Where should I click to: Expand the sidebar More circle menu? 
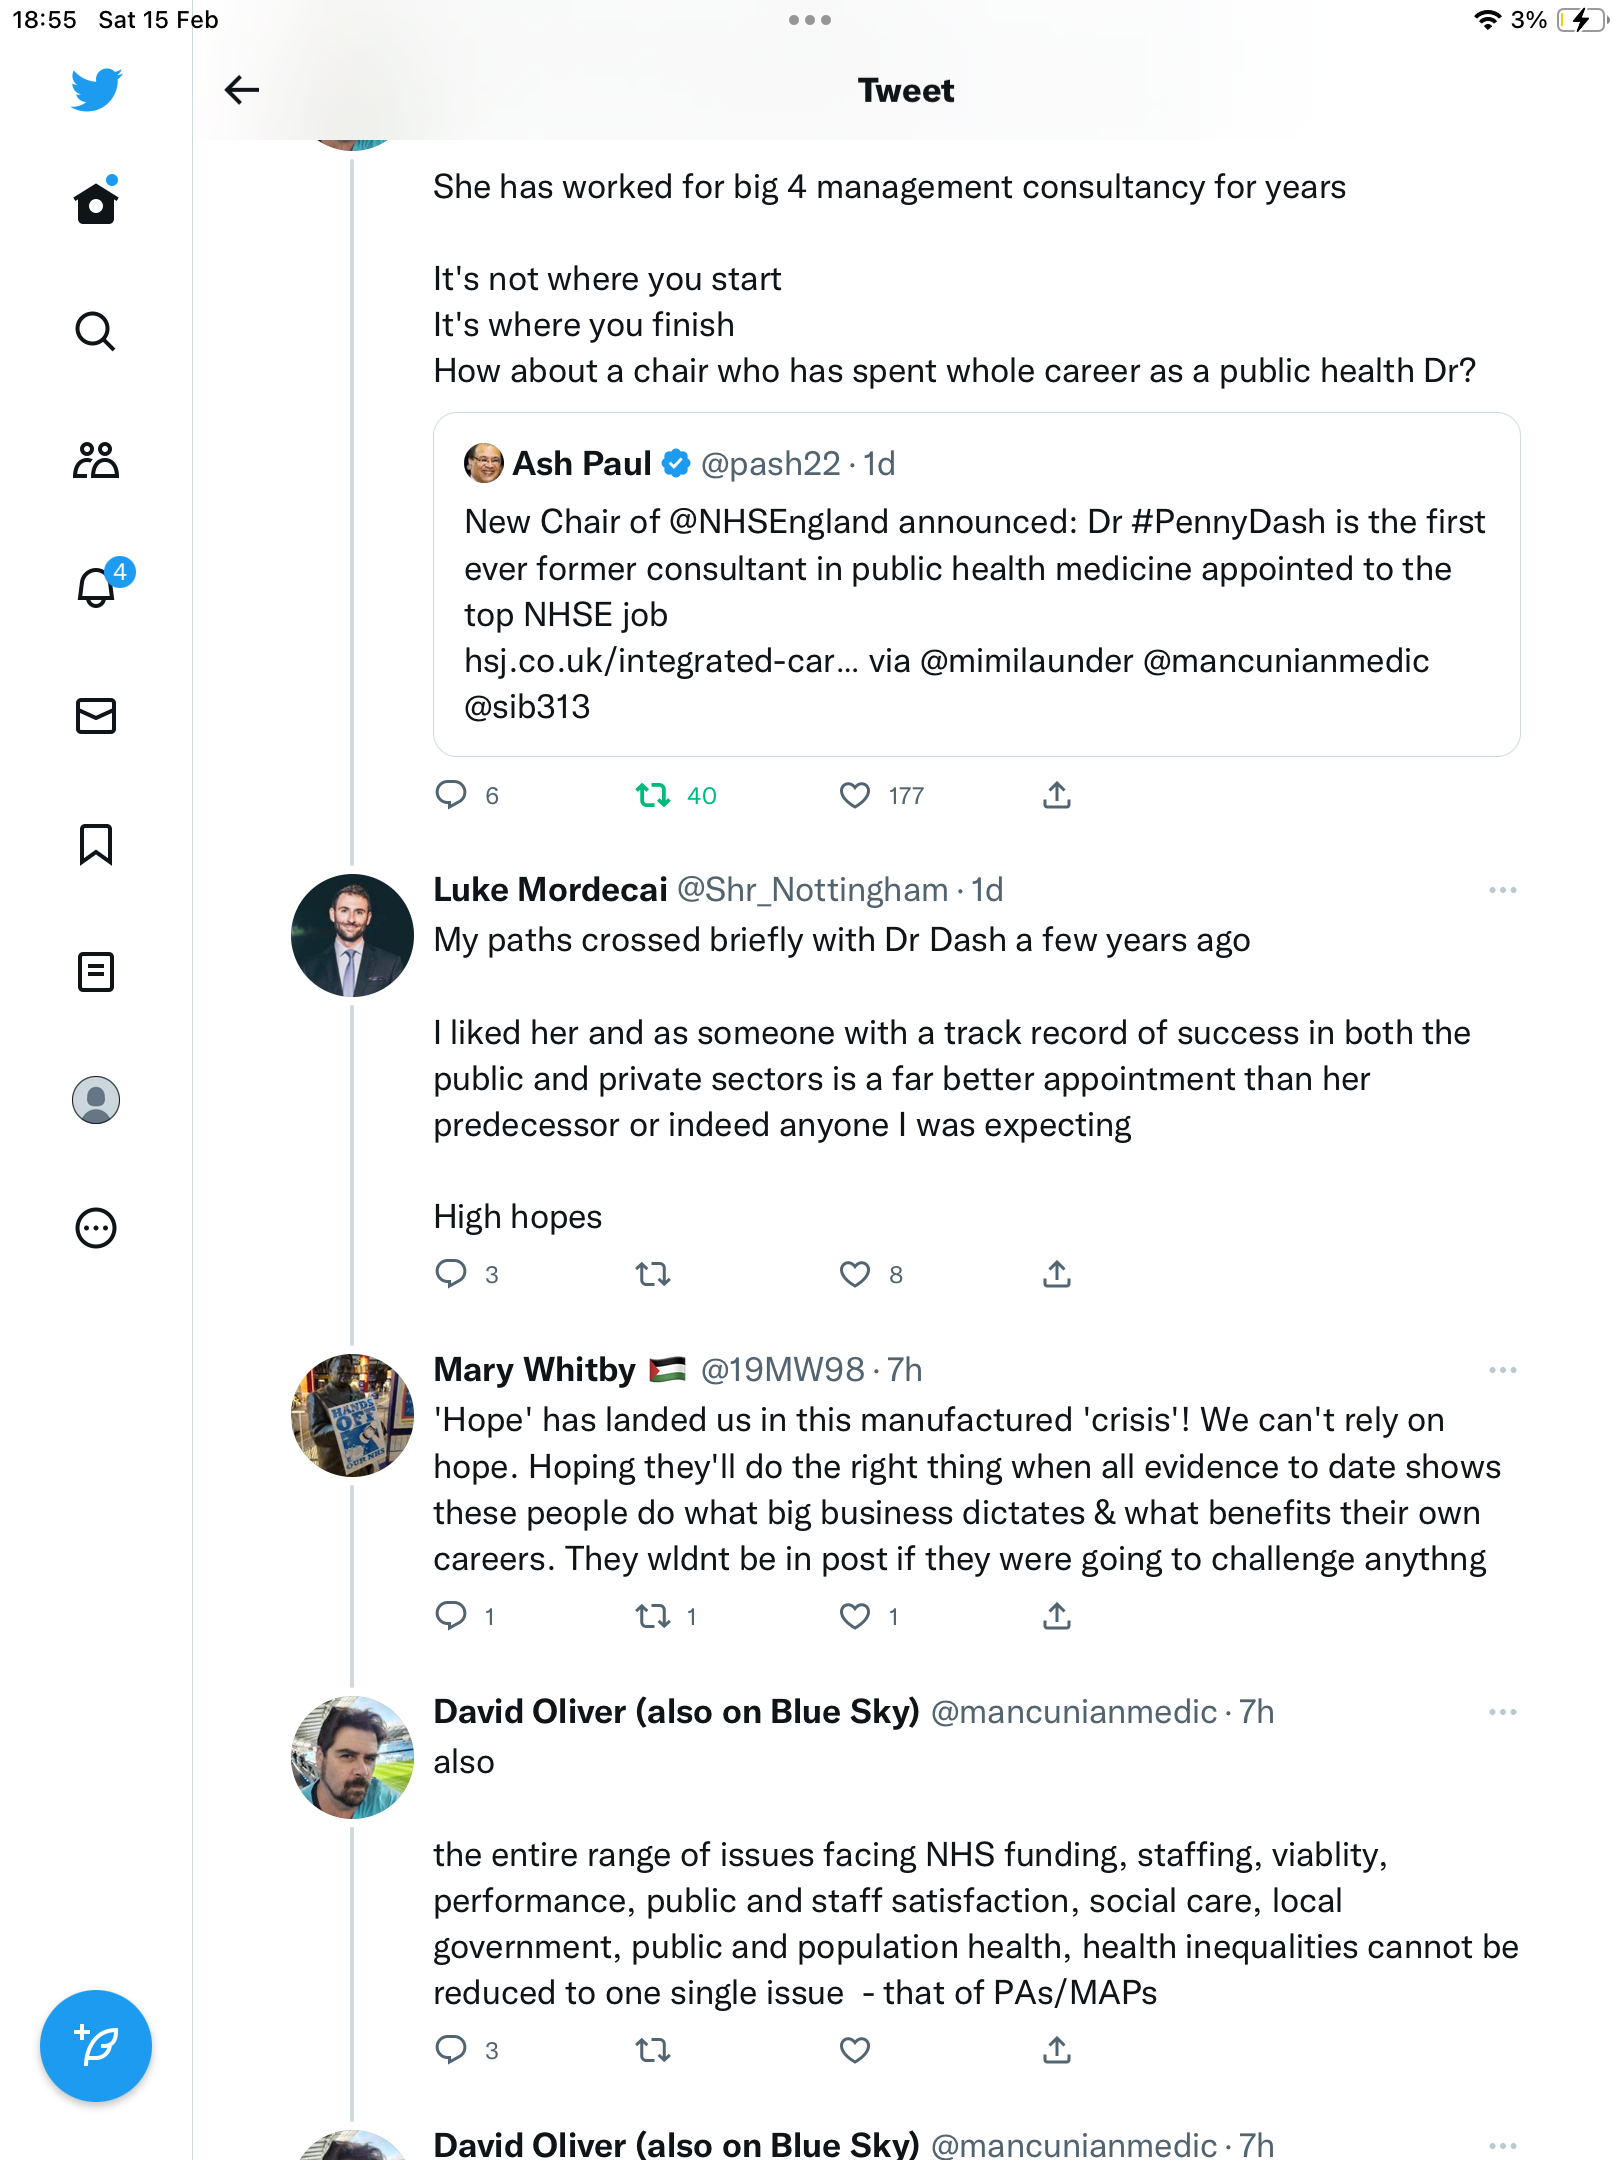pyautogui.click(x=95, y=1228)
